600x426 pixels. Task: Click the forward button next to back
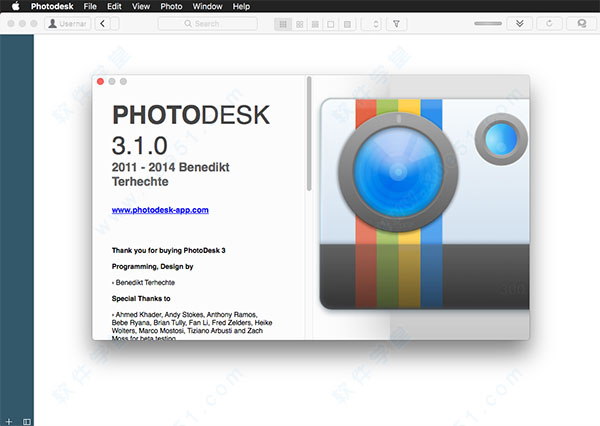pyautogui.click(x=115, y=24)
